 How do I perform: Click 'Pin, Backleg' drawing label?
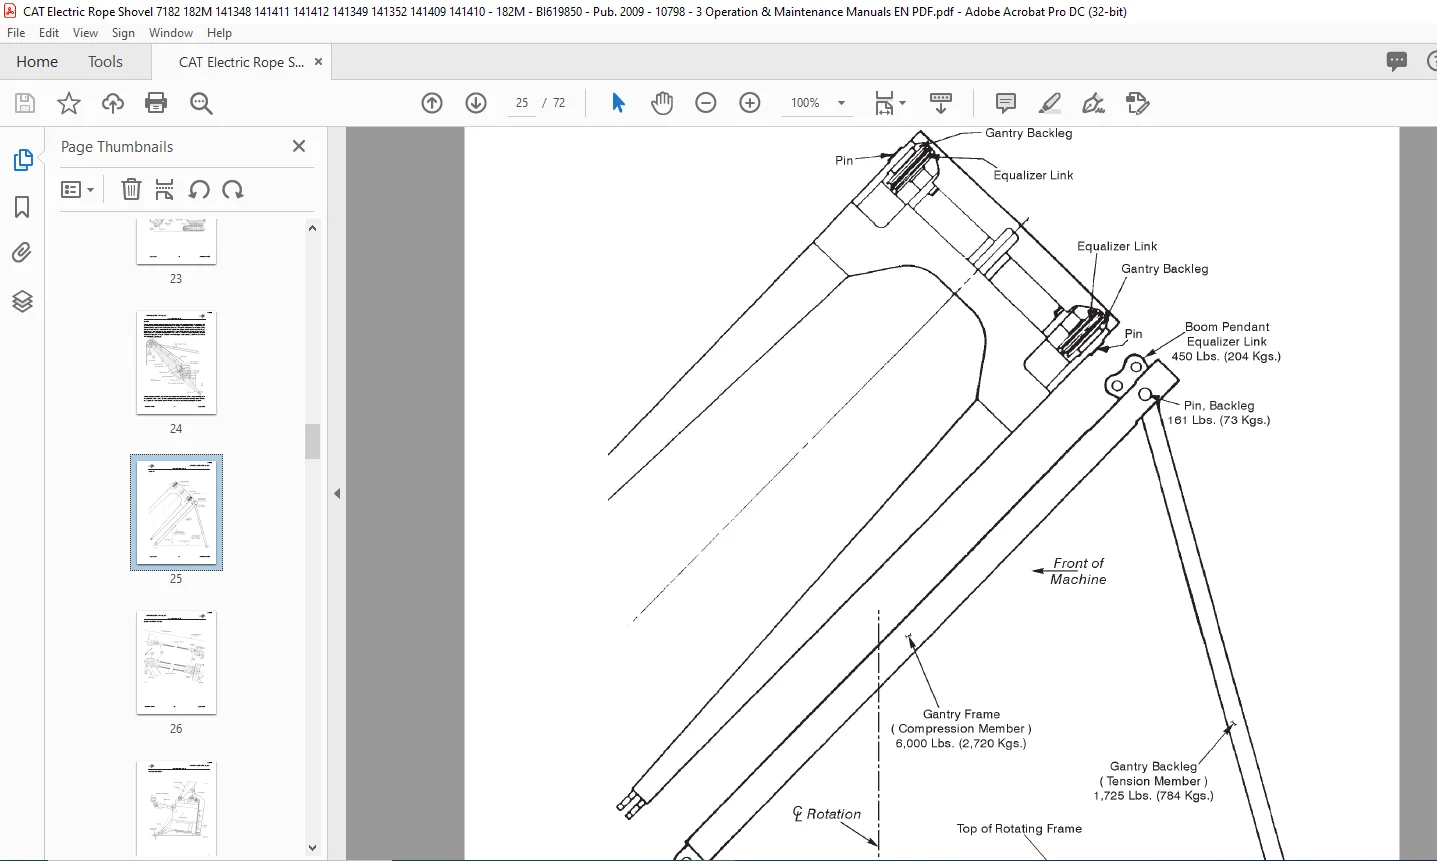pos(1218,405)
